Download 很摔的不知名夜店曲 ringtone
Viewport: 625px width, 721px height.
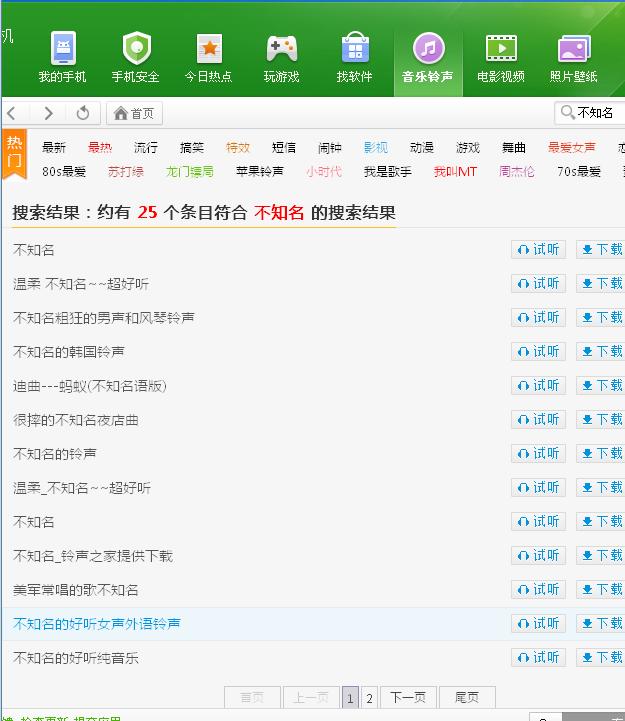601,420
